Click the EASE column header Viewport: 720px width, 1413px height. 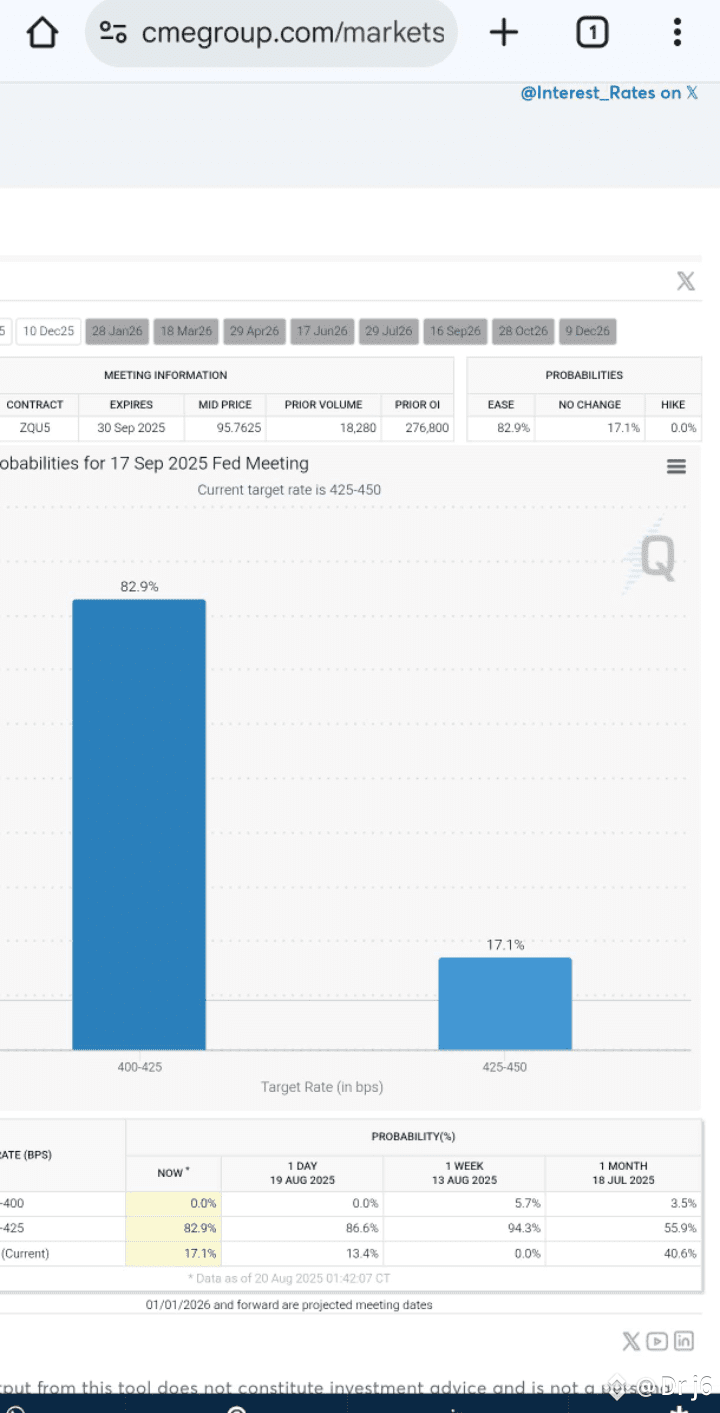501,405
